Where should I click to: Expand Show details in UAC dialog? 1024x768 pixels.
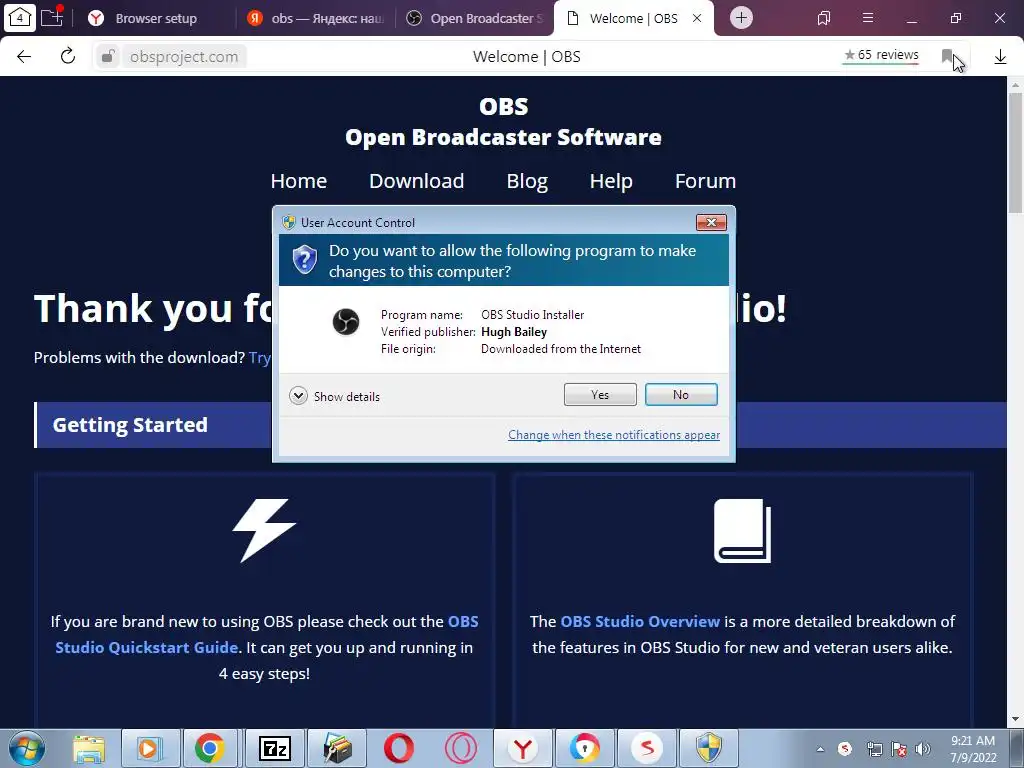click(334, 396)
